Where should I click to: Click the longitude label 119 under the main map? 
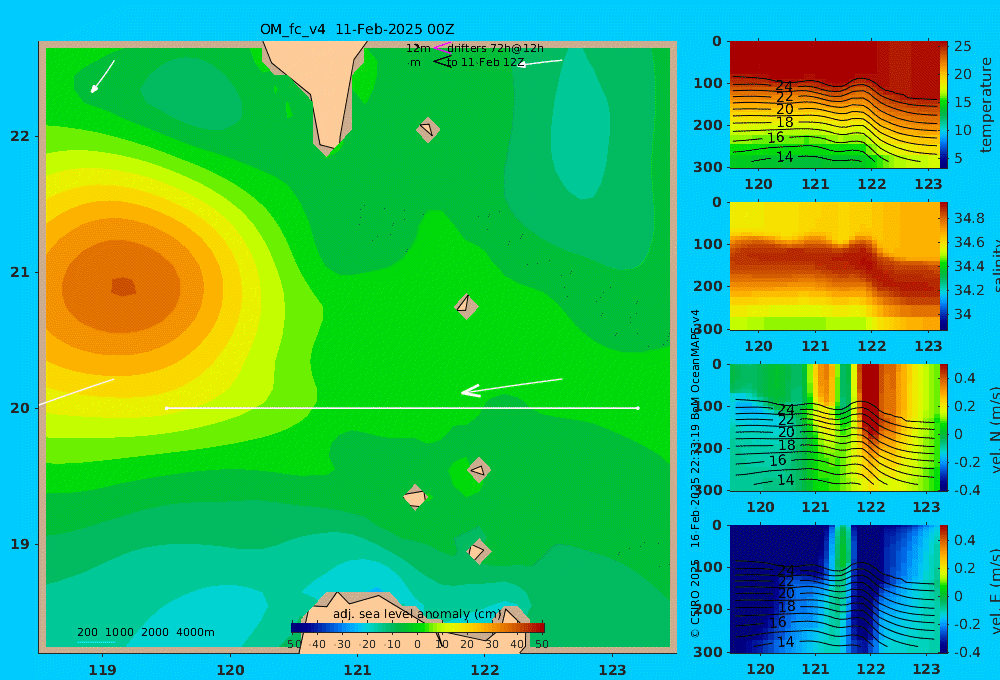[102, 670]
